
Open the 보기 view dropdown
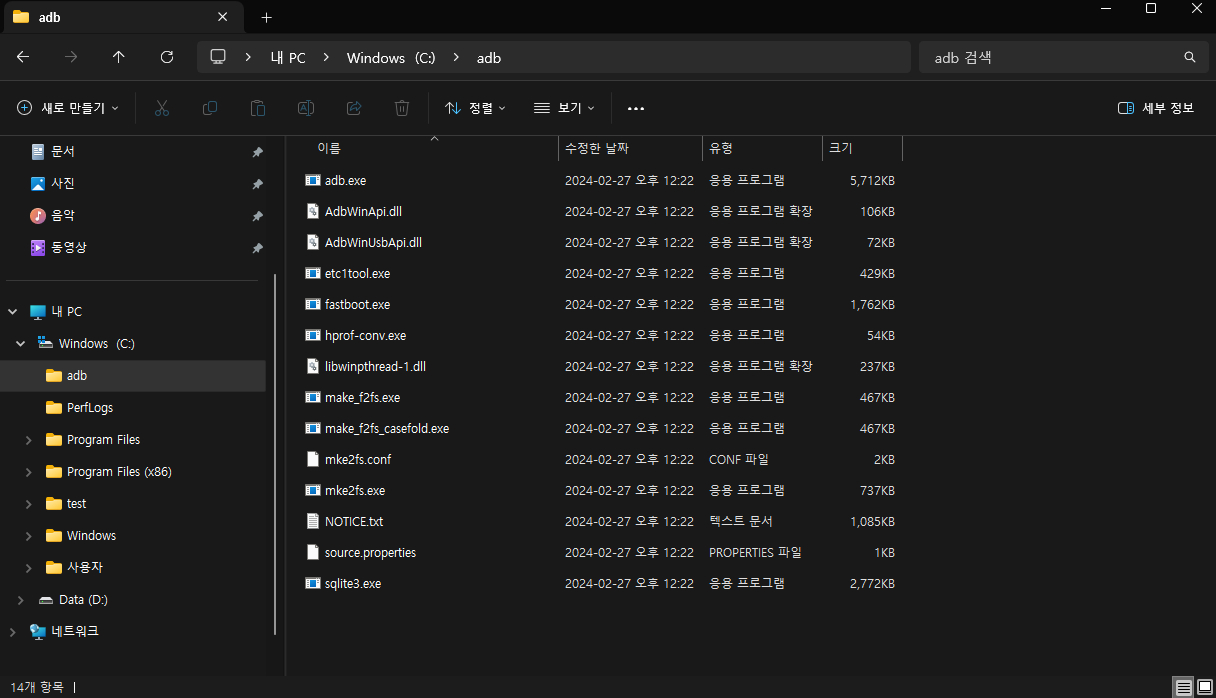tap(564, 108)
